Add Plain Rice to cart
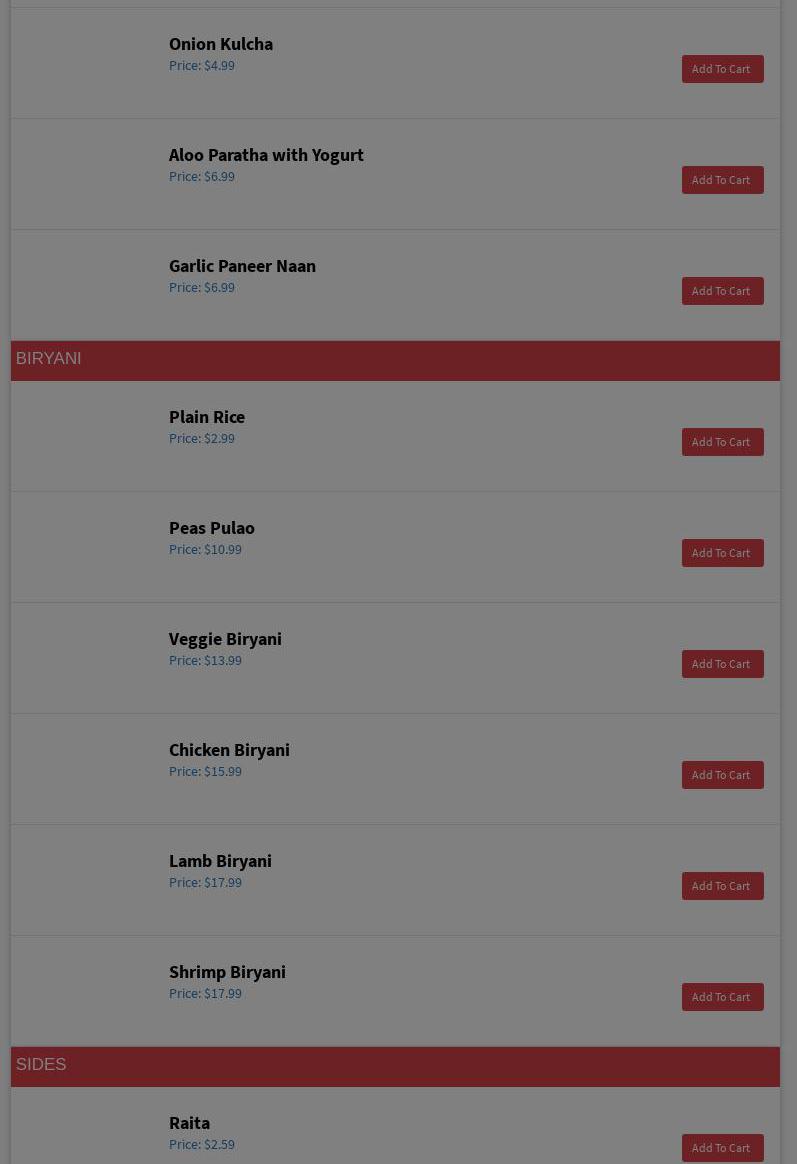The height and width of the screenshot is (1164, 797). coord(722,442)
